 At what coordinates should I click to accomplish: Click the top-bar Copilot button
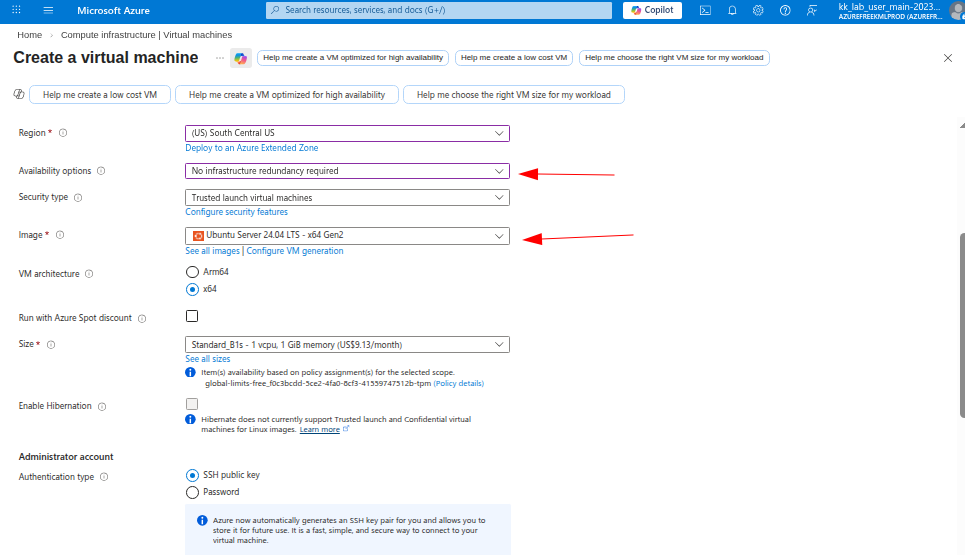click(651, 10)
